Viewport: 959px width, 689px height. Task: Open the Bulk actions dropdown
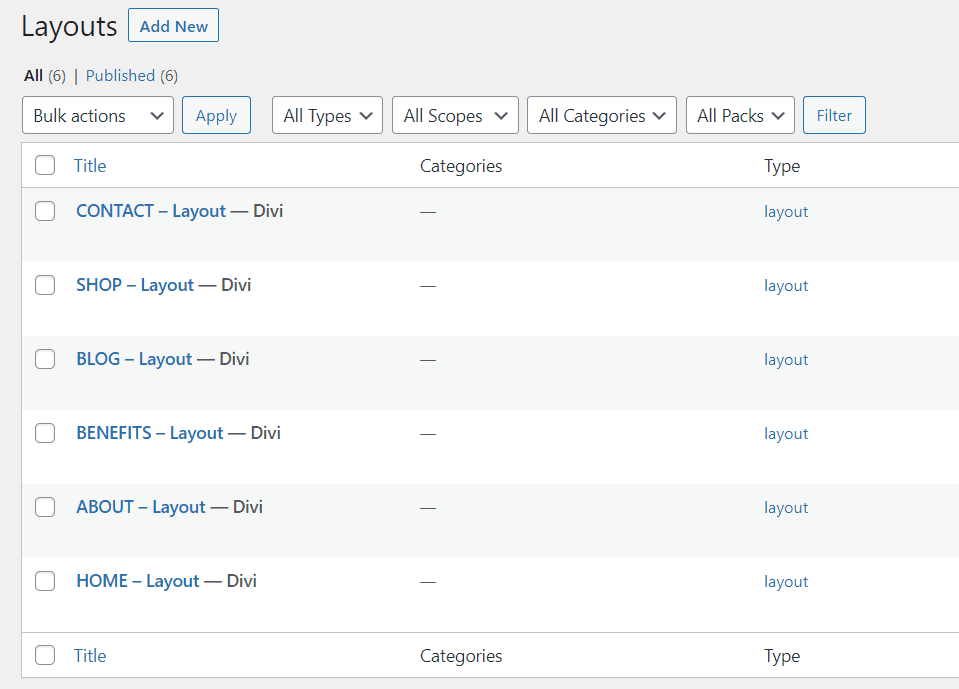tap(98, 115)
